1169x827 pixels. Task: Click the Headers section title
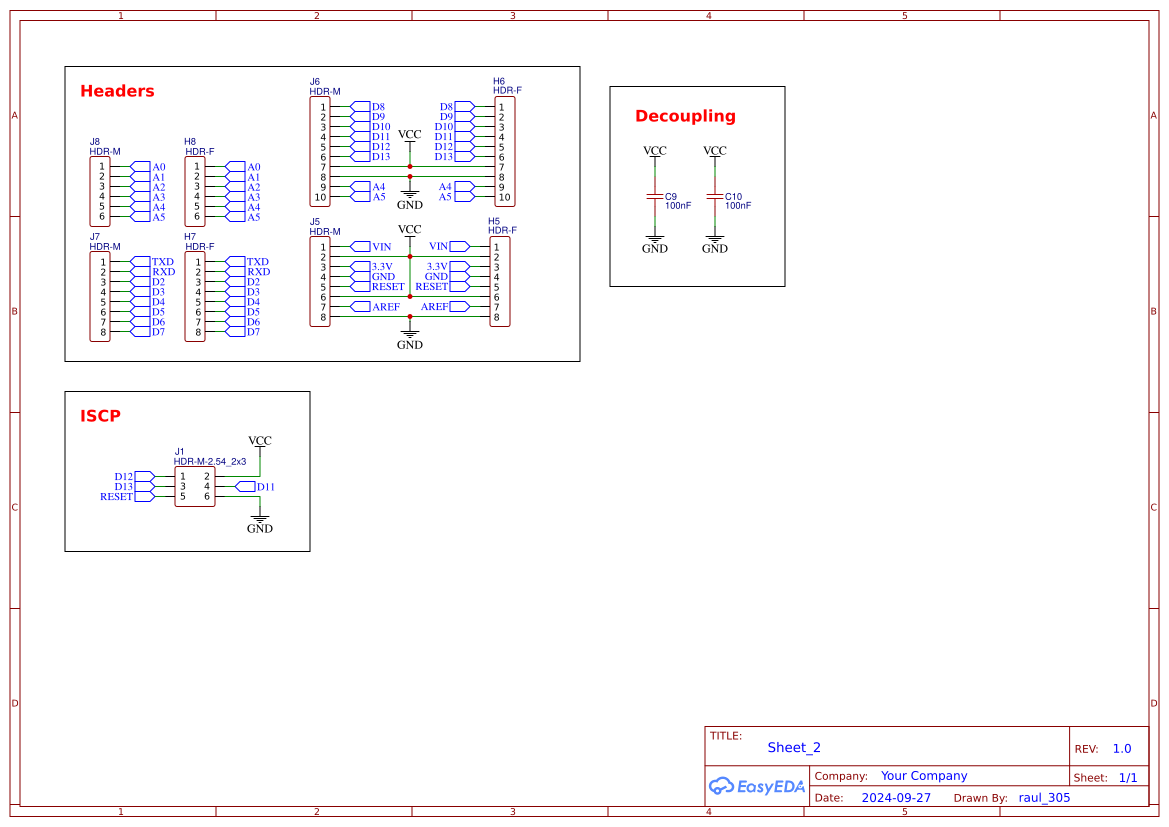pos(117,91)
